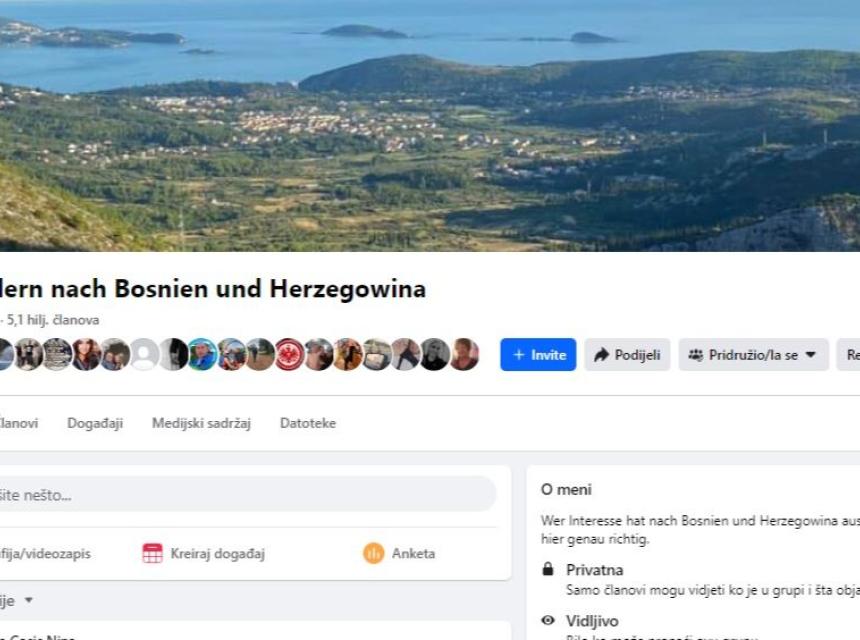
Task: Click the Vidljivo eye icon
Action: (x=547, y=620)
